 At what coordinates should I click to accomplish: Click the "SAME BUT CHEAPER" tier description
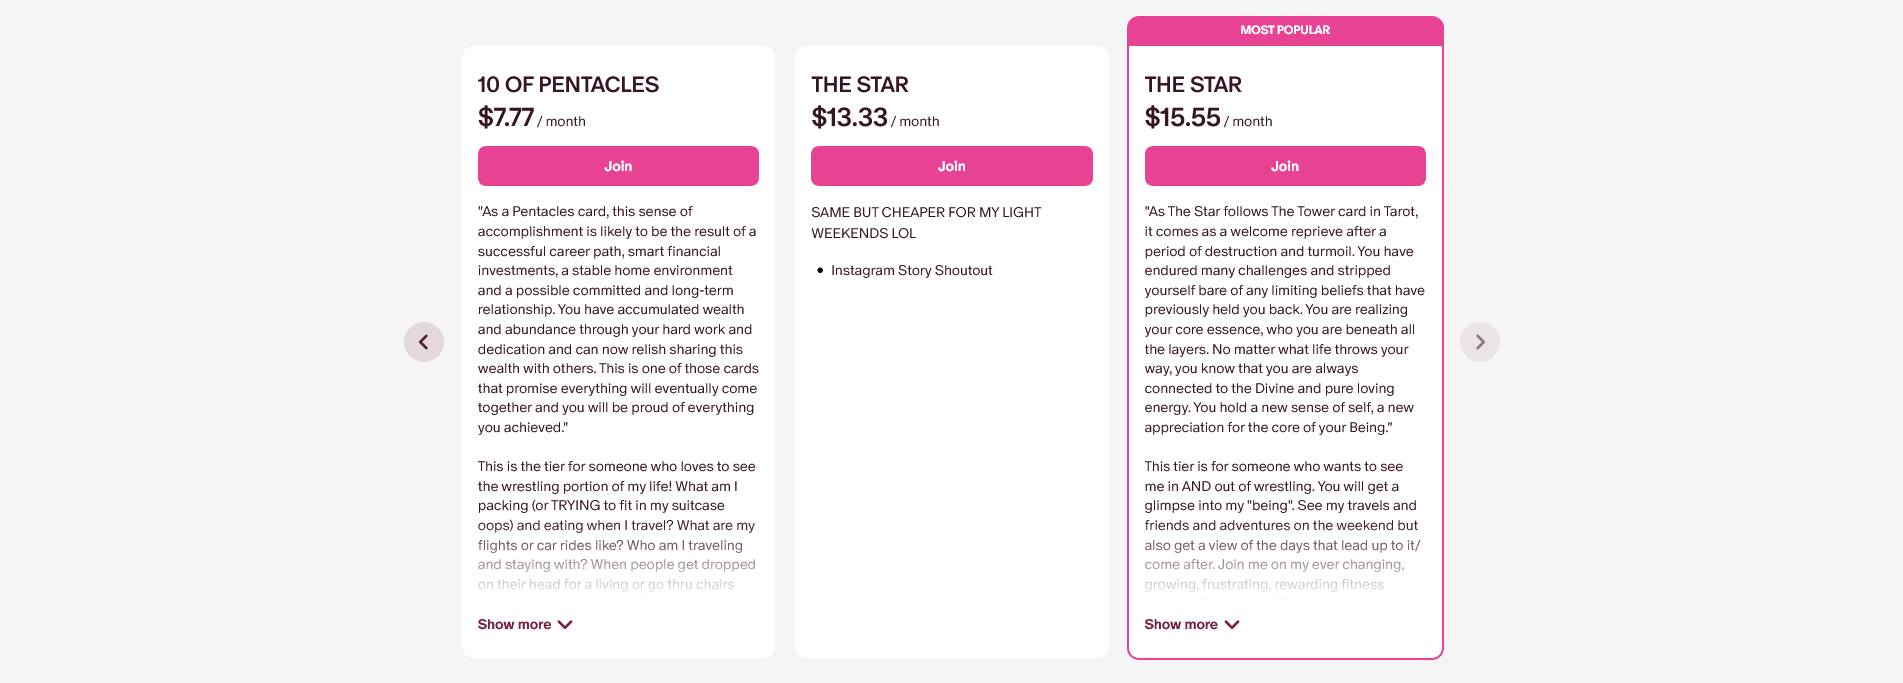tap(926, 222)
